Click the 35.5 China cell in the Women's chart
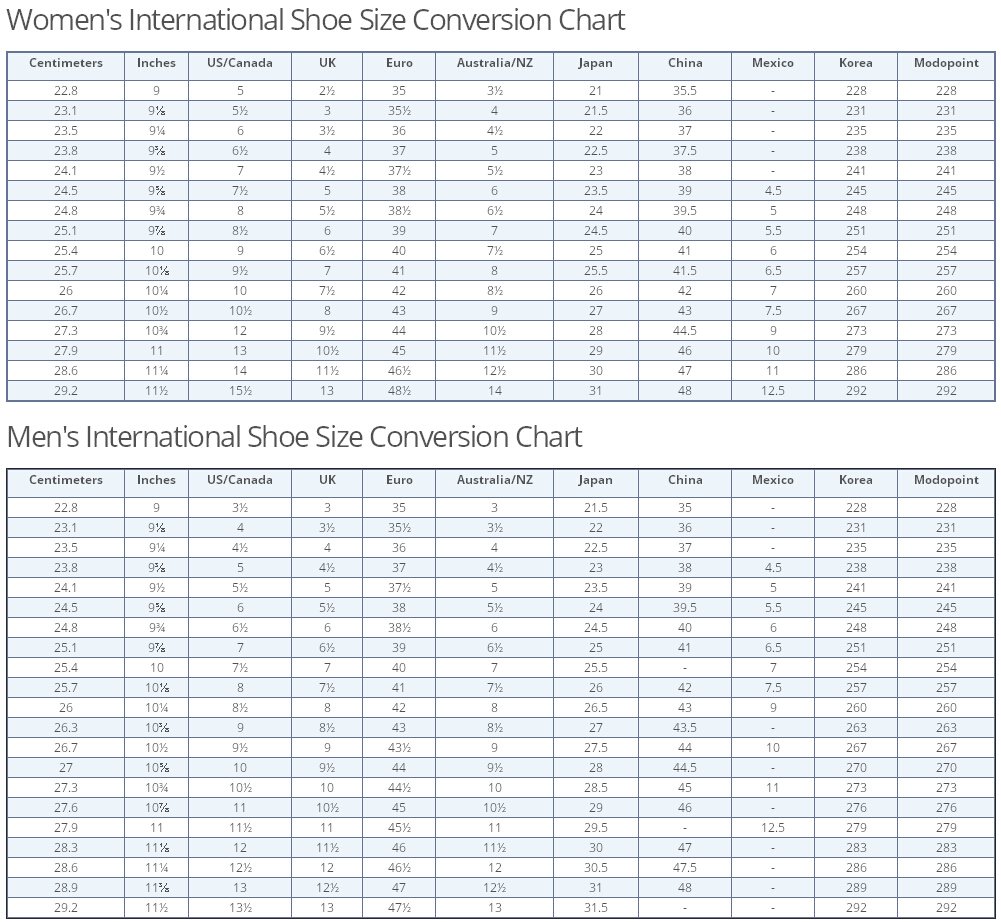Image resolution: width=1001 pixels, height=922 pixels. click(x=685, y=90)
